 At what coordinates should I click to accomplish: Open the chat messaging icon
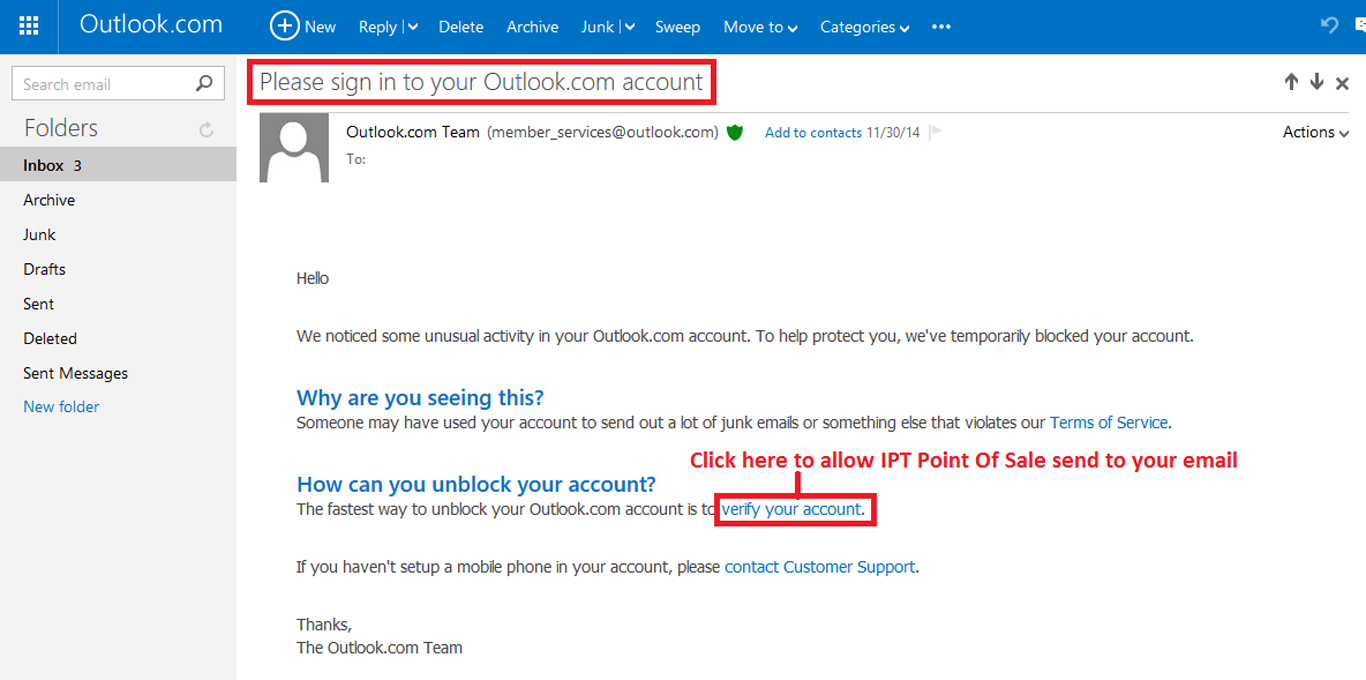pyautogui.click(x=1361, y=26)
